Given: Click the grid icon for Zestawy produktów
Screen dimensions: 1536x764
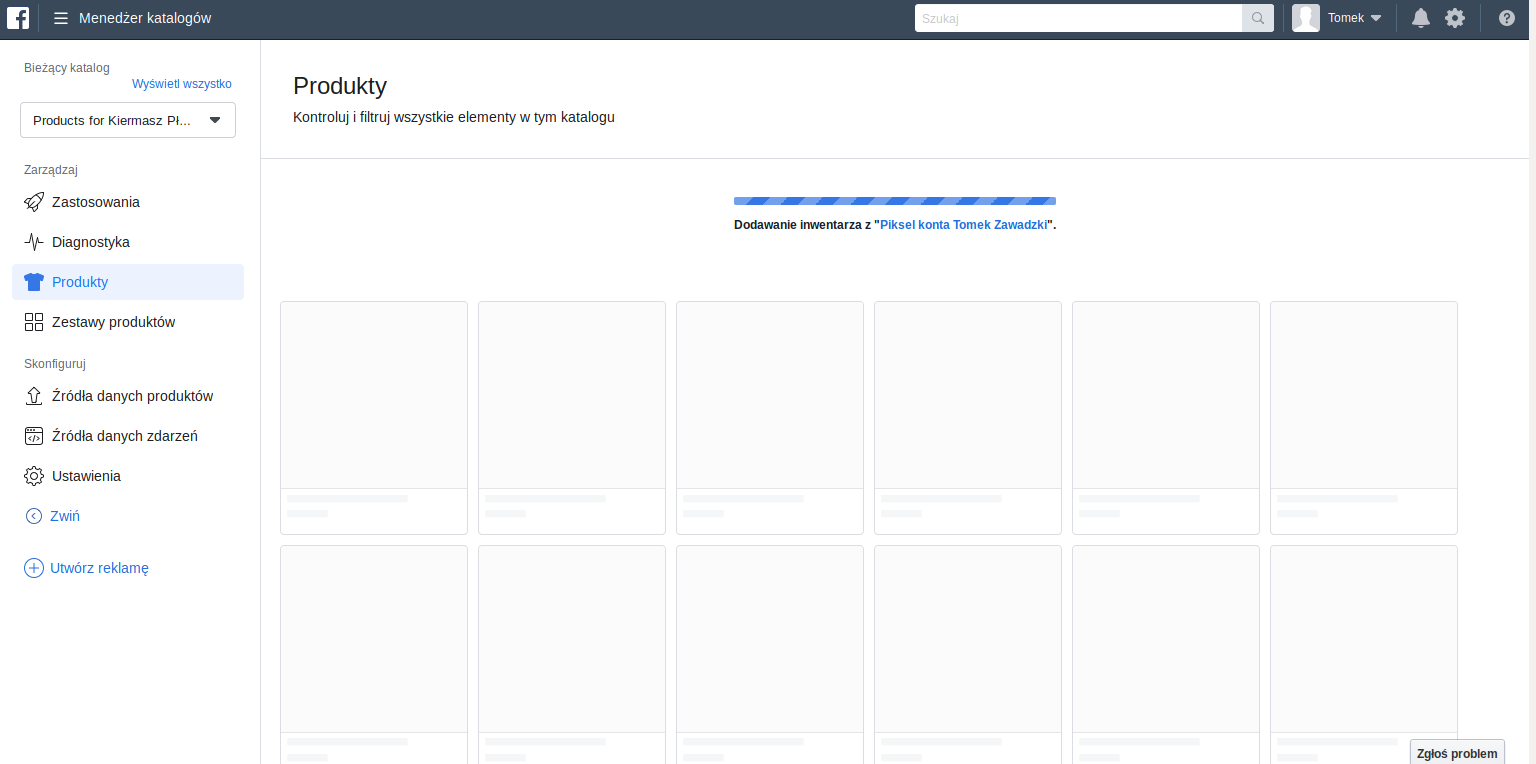Looking at the screenshot, I should pos(34,322).
